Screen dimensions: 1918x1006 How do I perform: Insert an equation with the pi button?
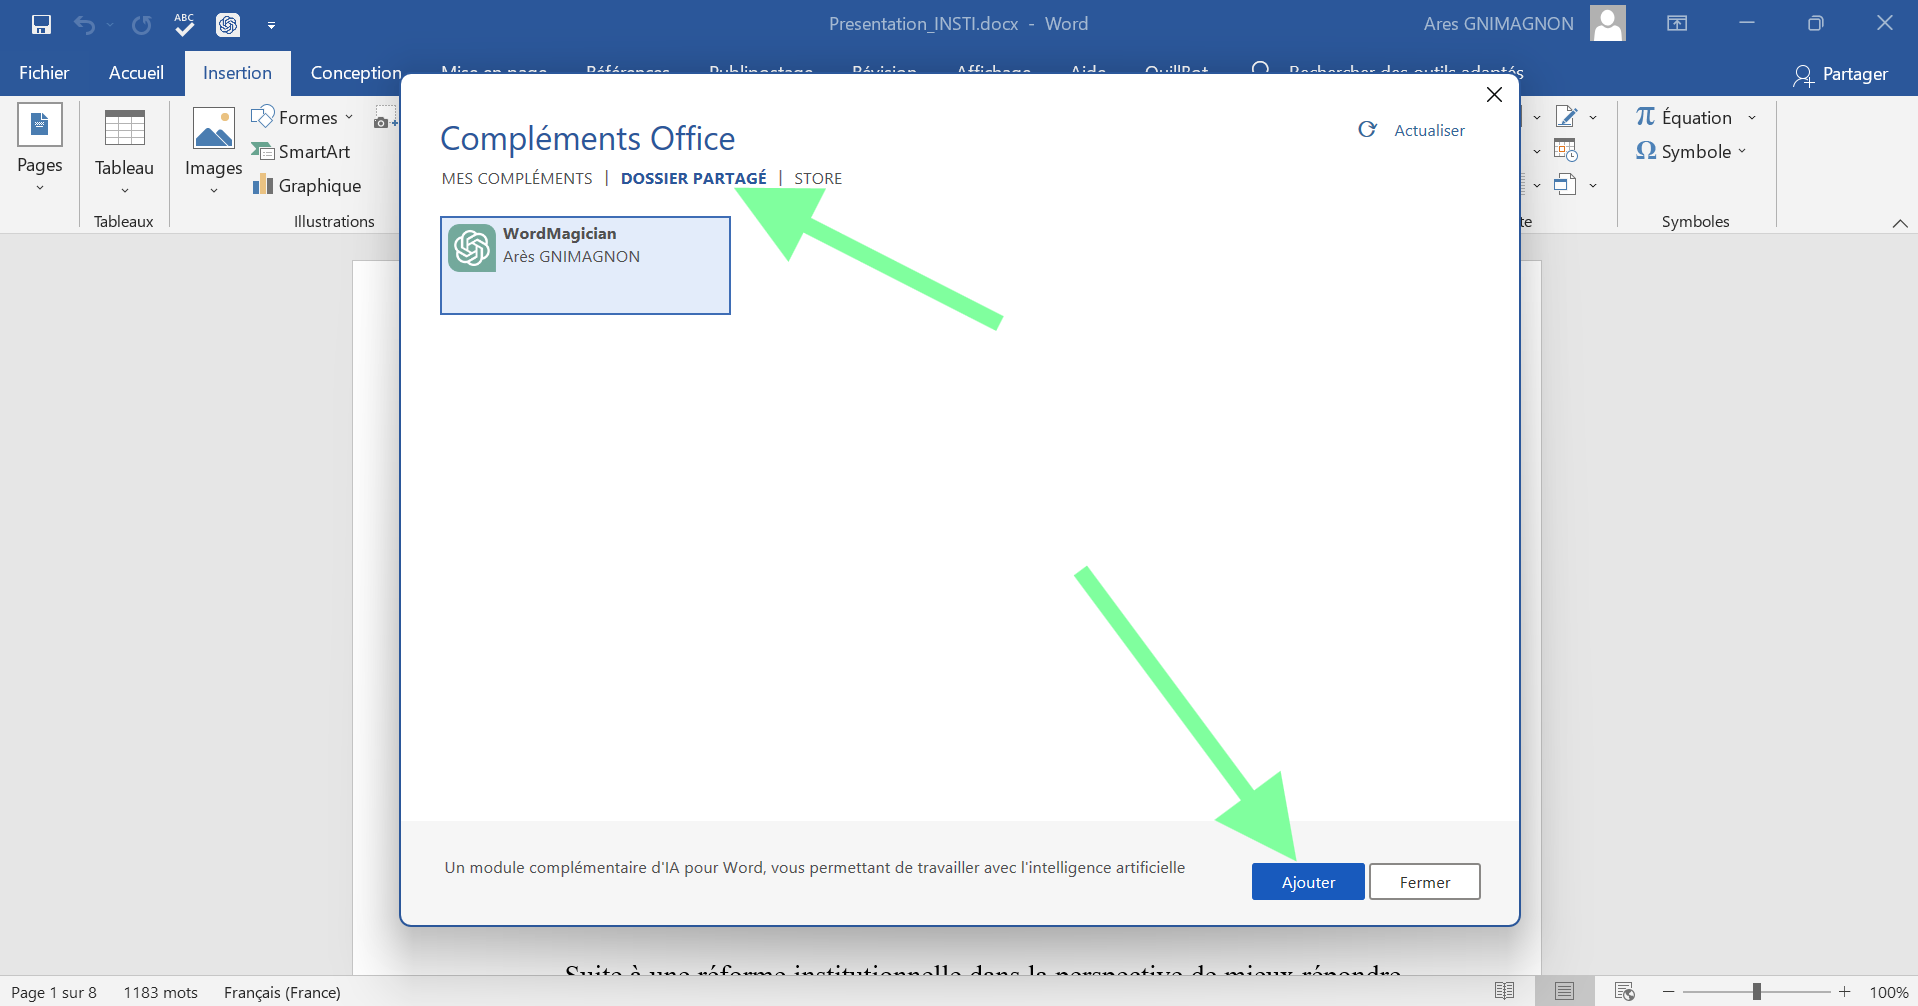coord(1684,117)
